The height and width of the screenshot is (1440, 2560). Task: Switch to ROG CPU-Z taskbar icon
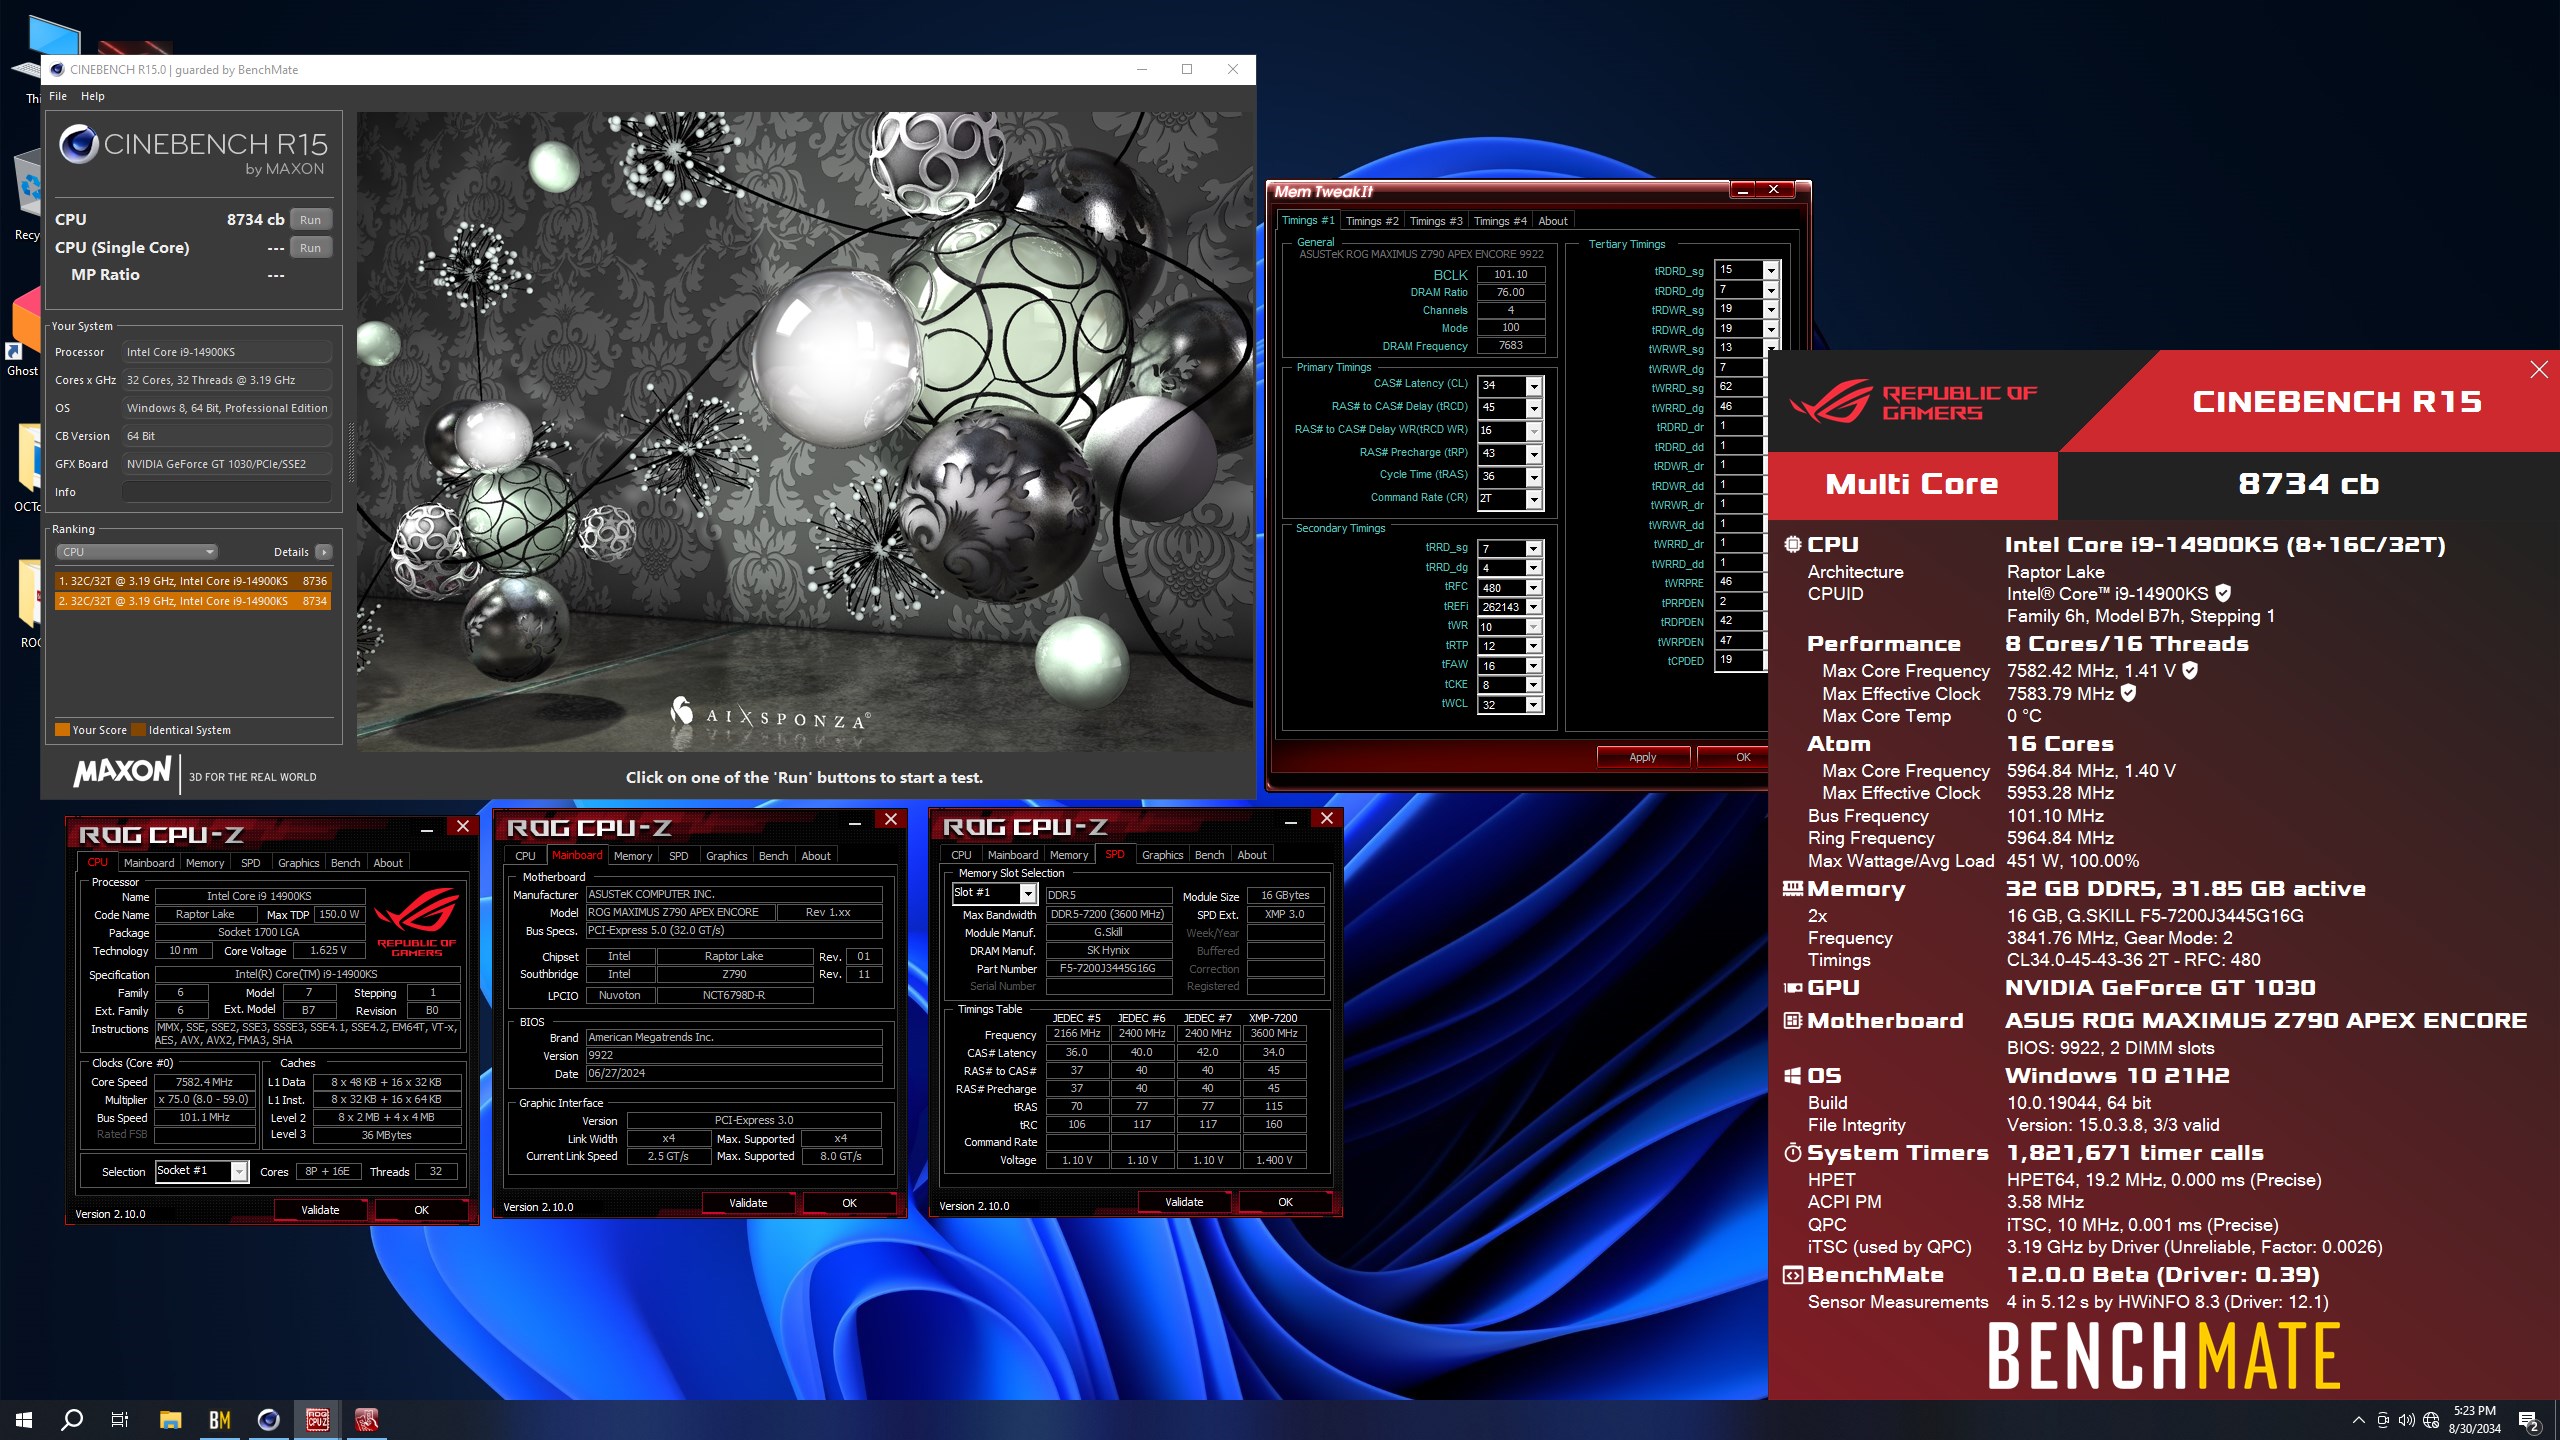(317, 1419)
